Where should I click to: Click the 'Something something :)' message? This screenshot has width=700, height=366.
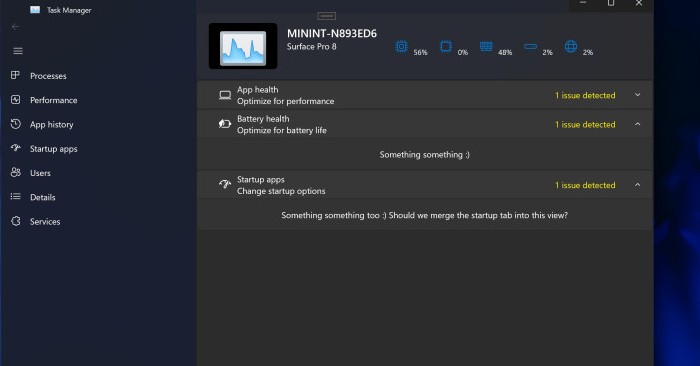(425, 155)
